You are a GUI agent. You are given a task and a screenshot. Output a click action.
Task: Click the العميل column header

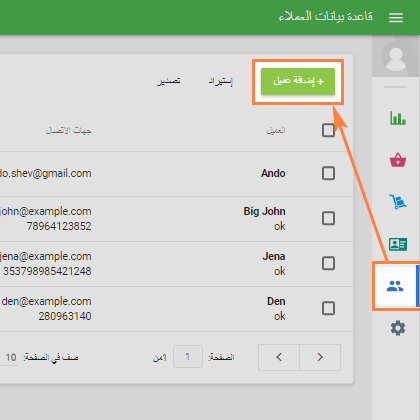[x=276, y=130]
